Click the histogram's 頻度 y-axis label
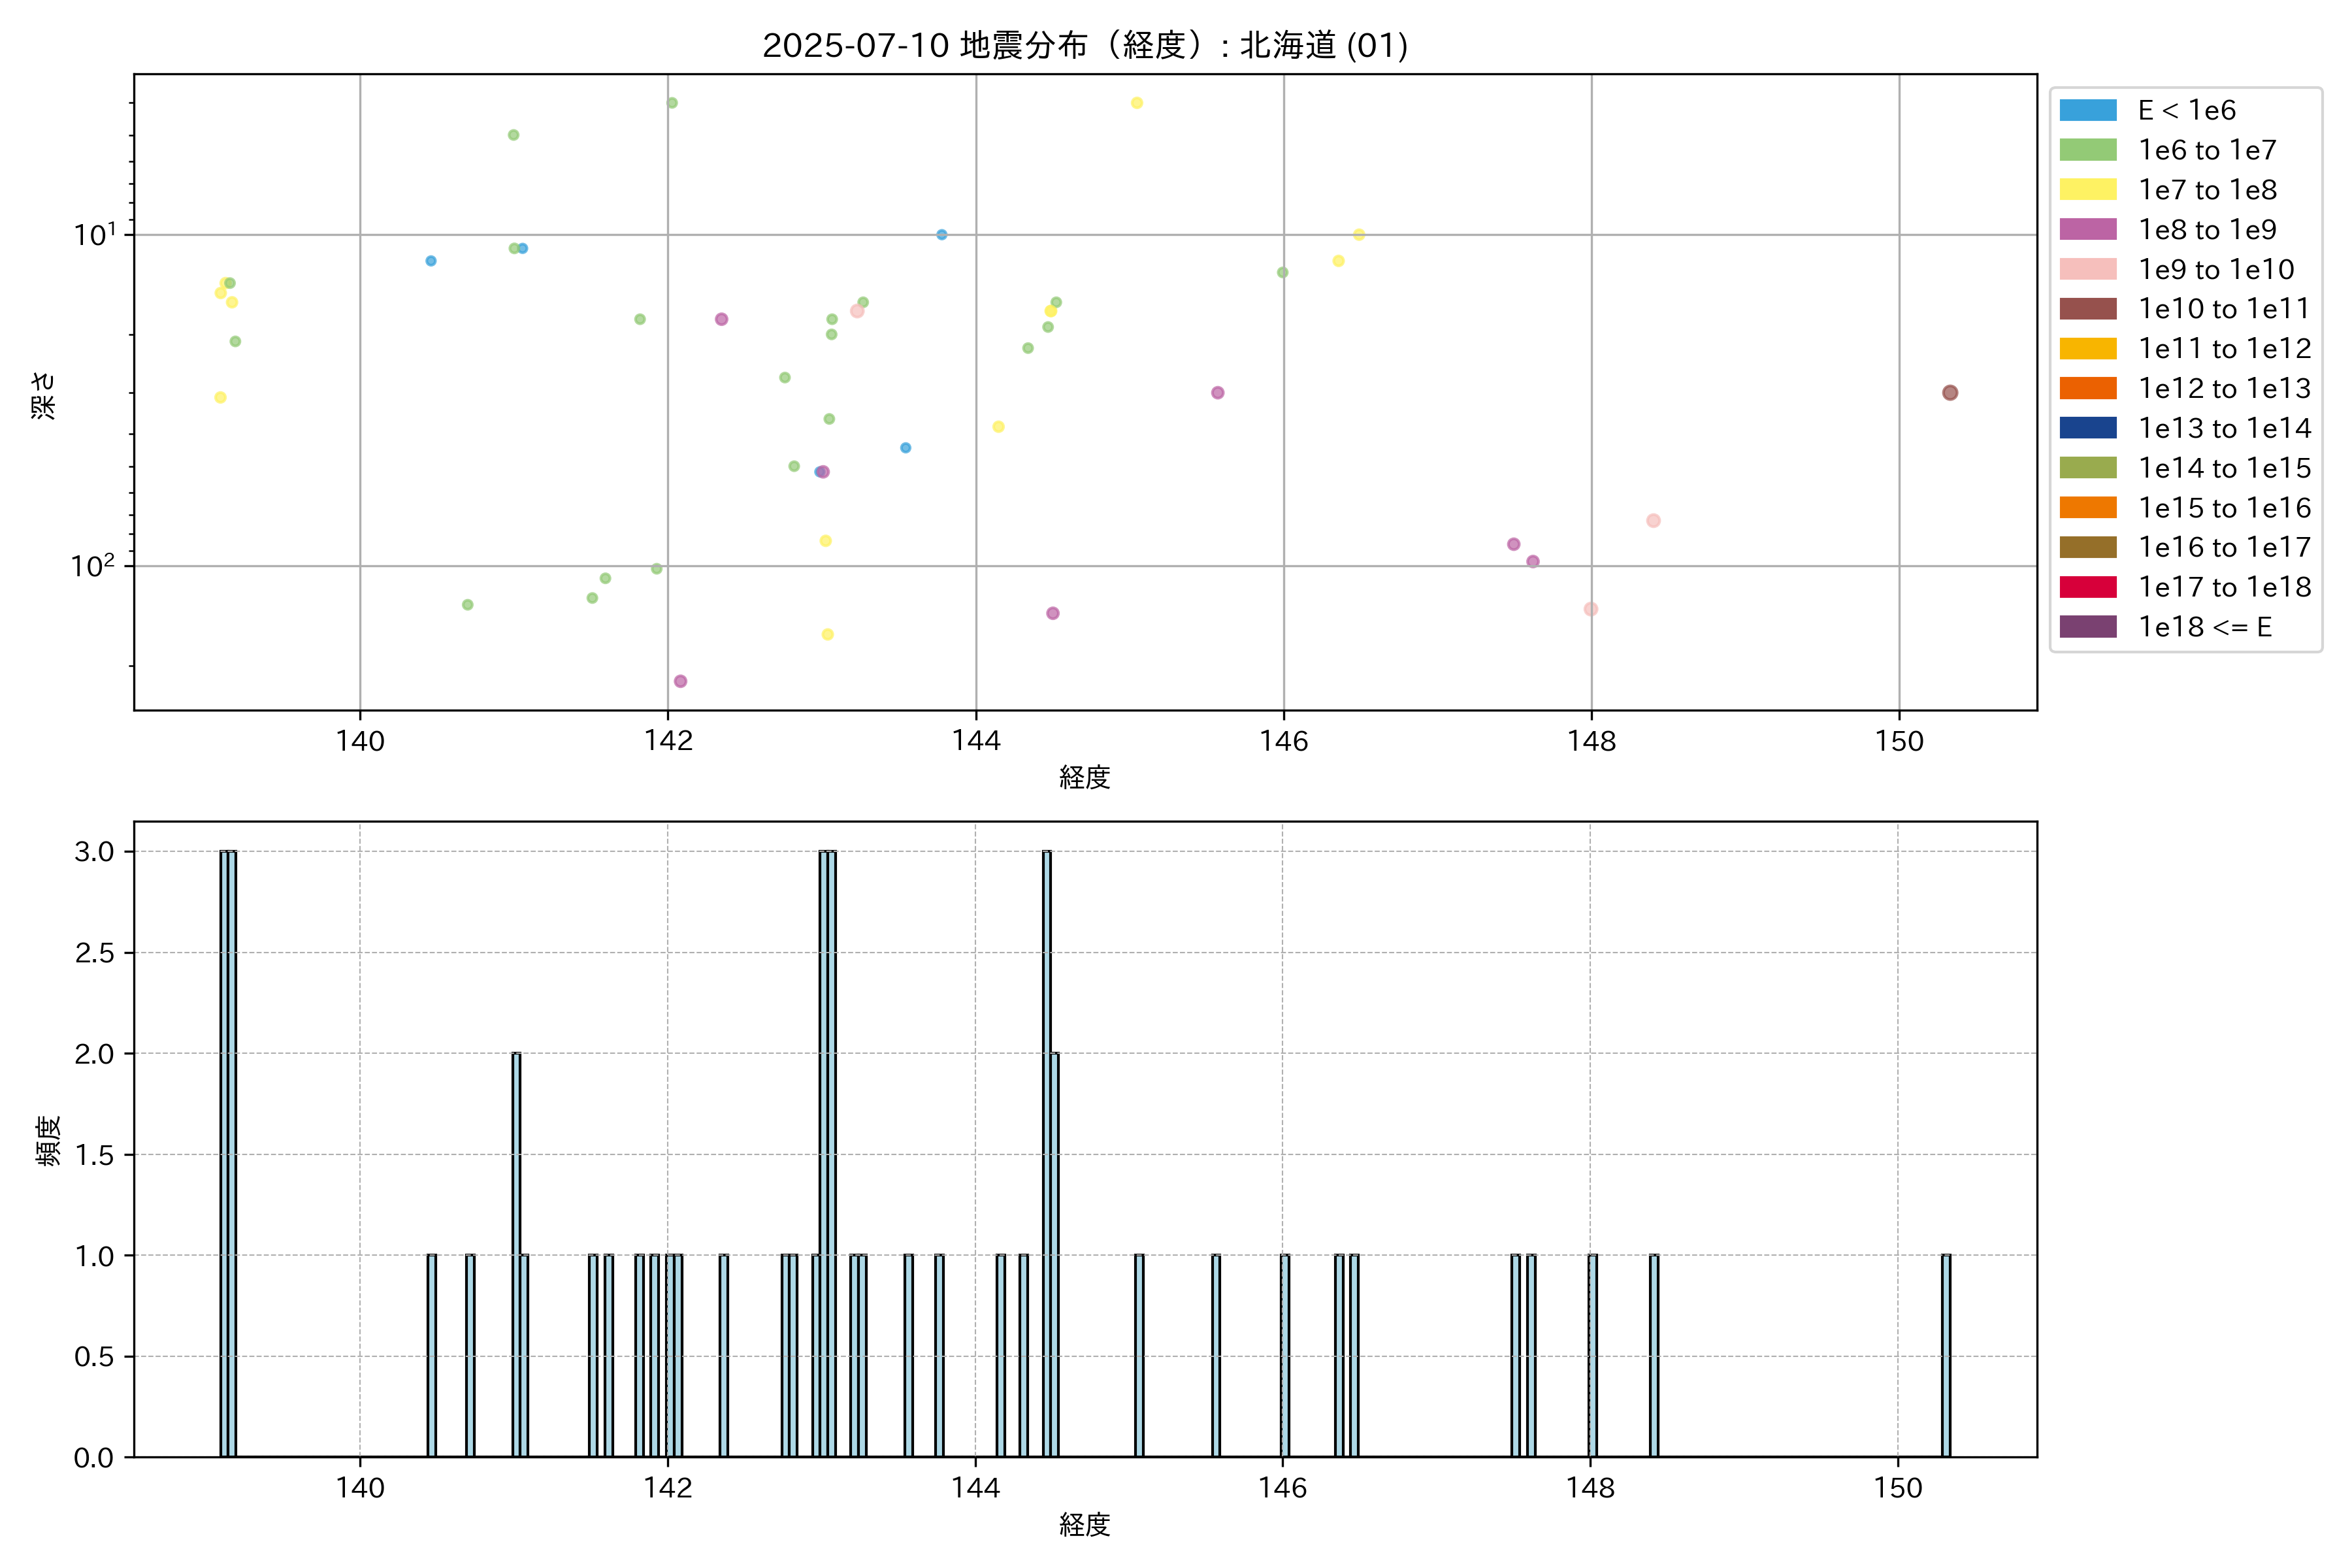The width and height of the screenshot is (2352, 1568). [x=47, y=1140]
